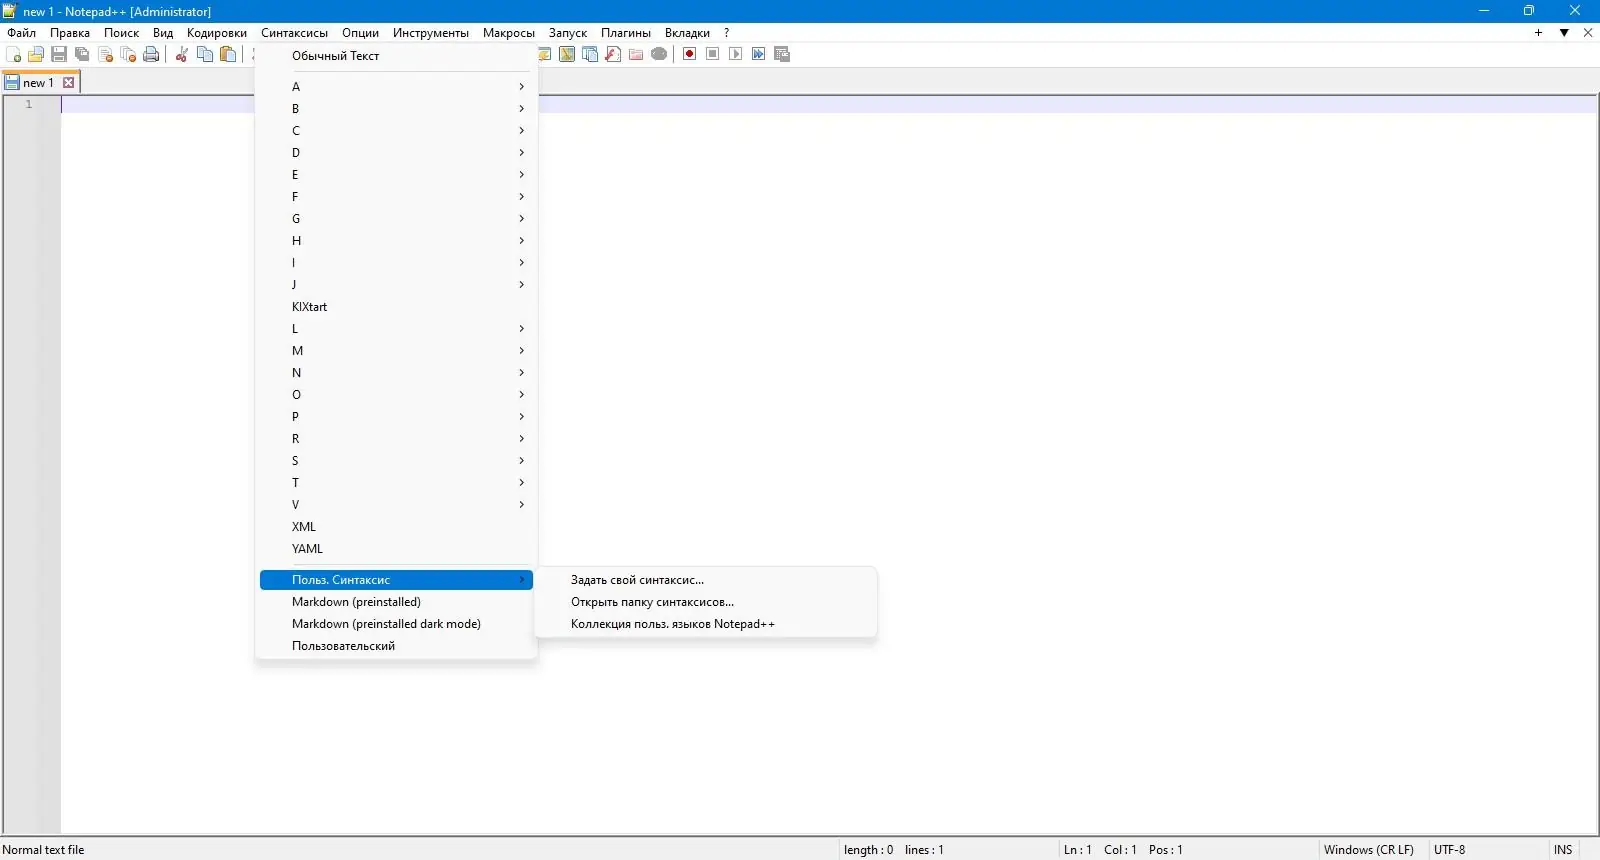Expand the C languages submenu
The image size is (1600, 860).
(x=396, y=131)
